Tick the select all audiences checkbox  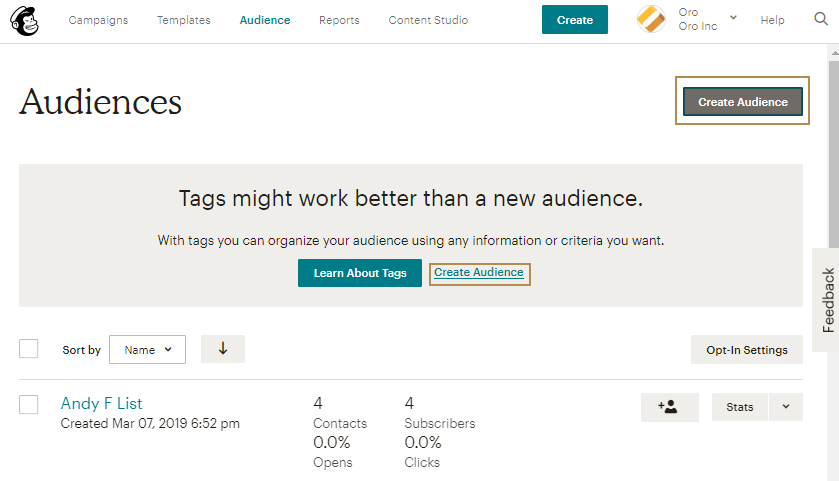click(x=29, y=349)
